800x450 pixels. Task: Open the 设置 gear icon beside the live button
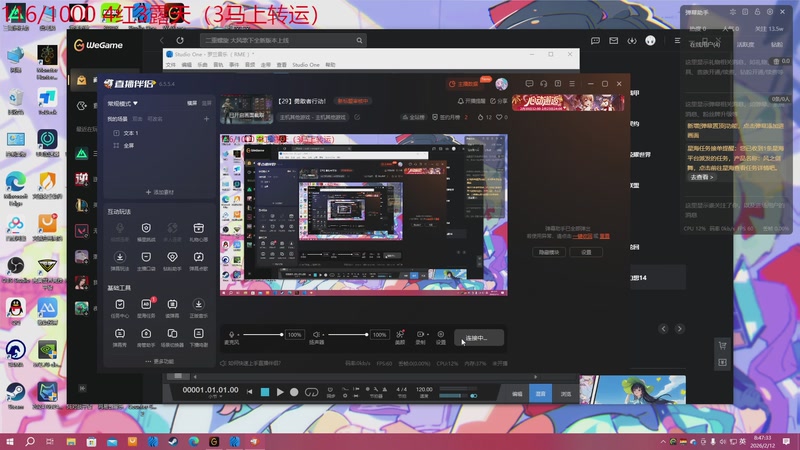click(x=441, y=335)
